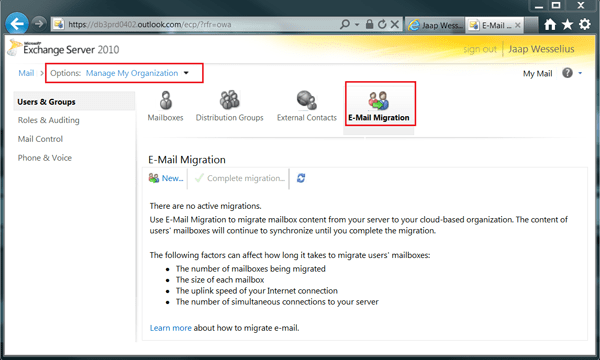
Task: Click the search magnifier in address bar
Action: (x=345, y=24)
